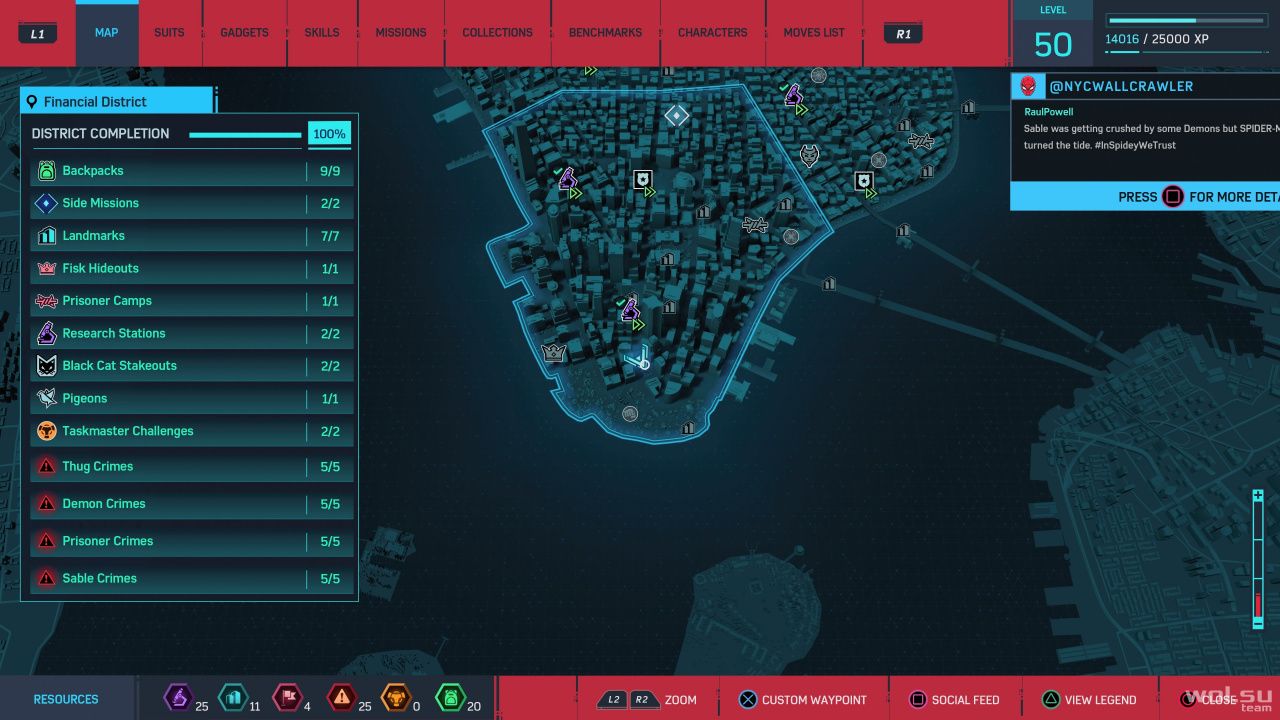Click the barbed-wire prisoner camp marker inside district
The image size is (1280, 720).
(755, 225)
